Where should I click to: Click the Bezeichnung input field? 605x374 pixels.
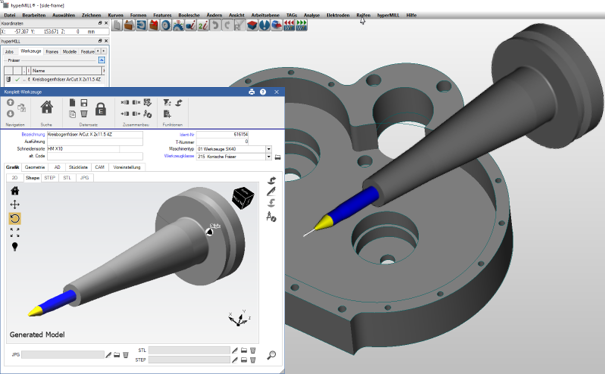[x=95, y=134]
